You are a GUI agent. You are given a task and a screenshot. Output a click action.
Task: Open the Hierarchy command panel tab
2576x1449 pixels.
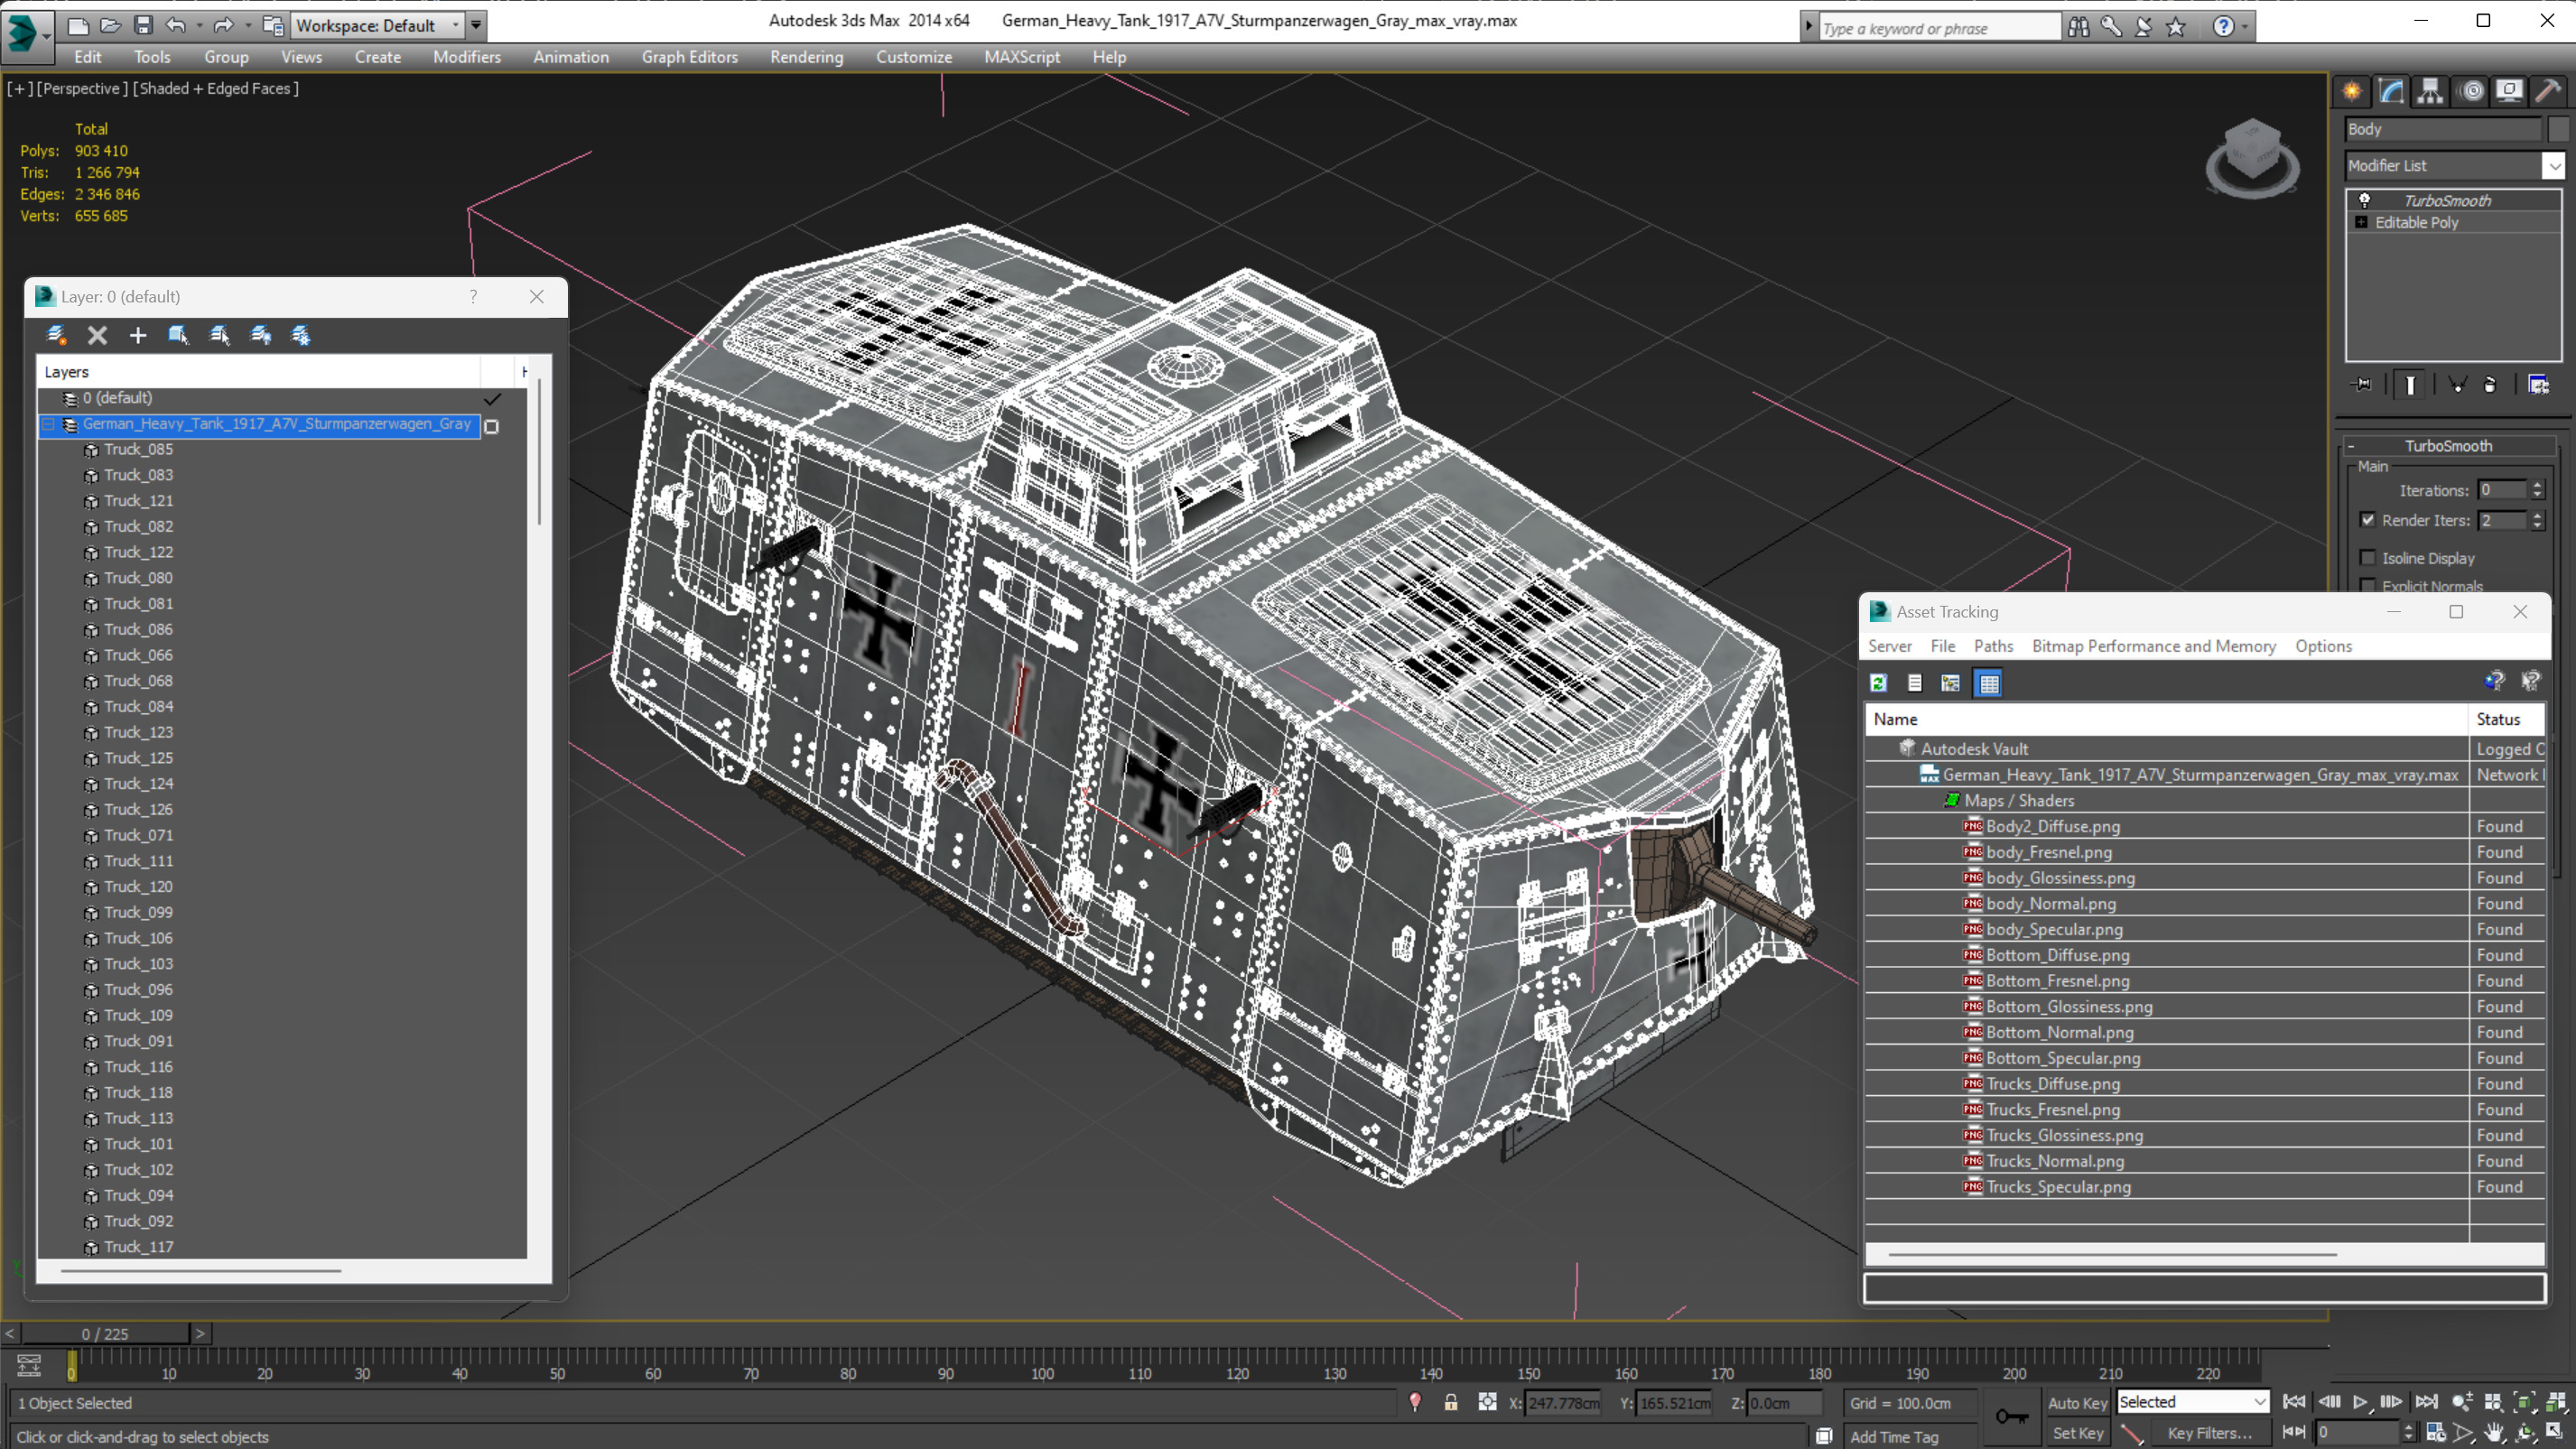2430,91
